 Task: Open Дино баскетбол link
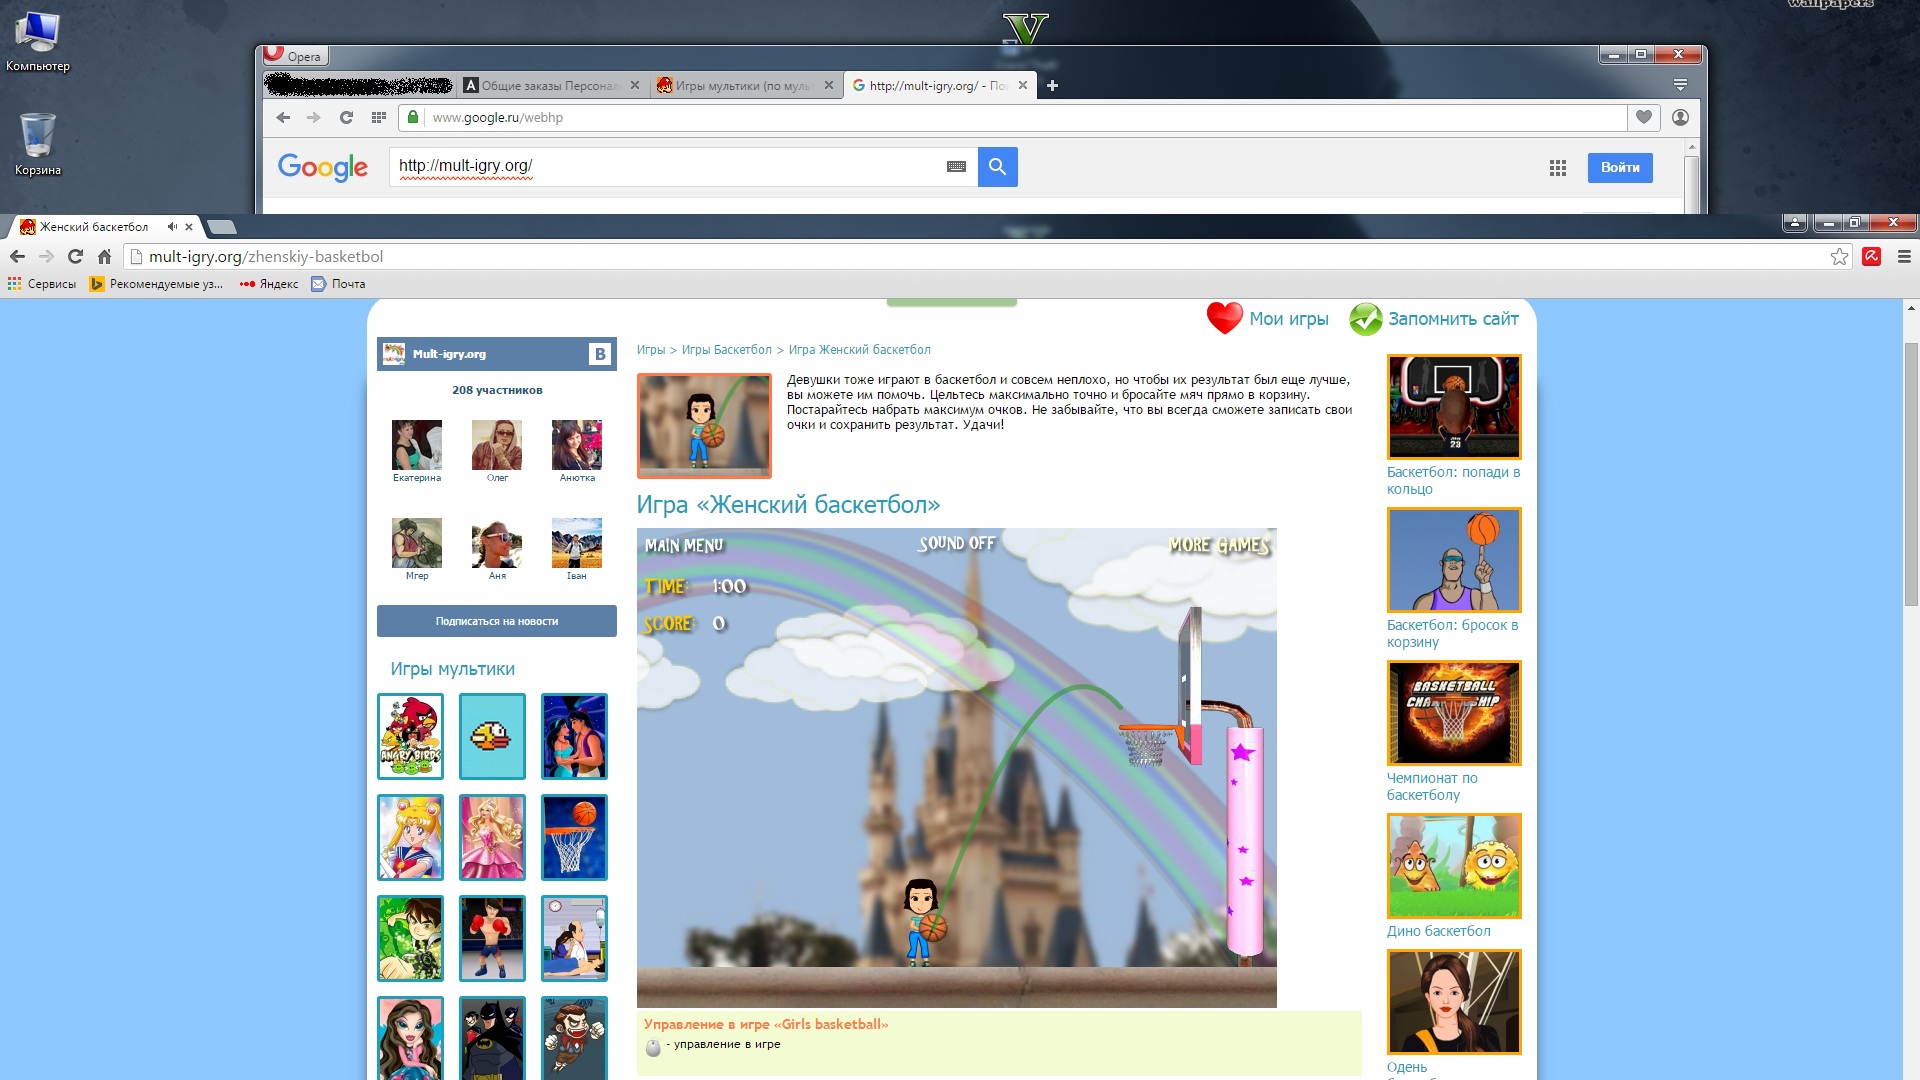coord(1438,931)
